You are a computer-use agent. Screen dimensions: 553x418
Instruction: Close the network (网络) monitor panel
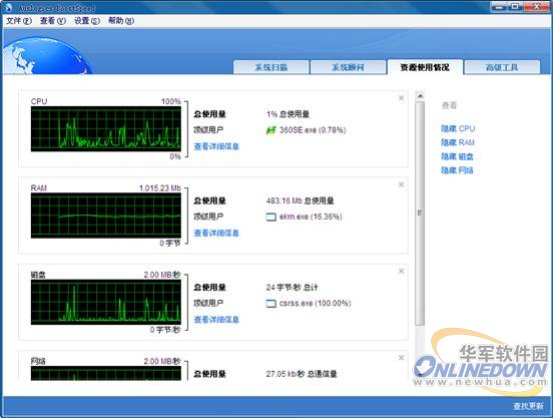[401, 358]
